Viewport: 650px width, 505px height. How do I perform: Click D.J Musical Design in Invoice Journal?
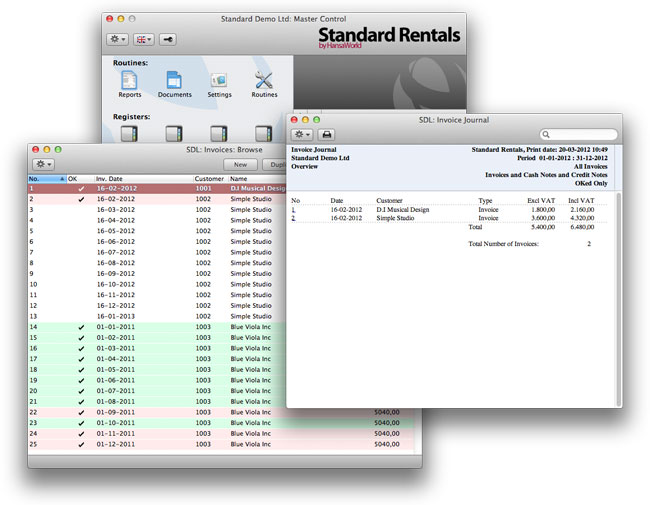tap(403, 210)
